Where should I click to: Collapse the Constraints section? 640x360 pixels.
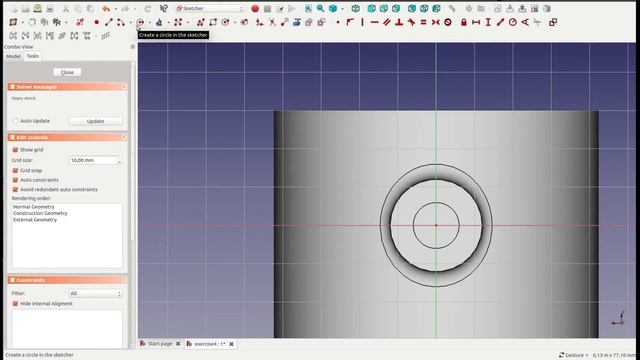coord(124,280)
